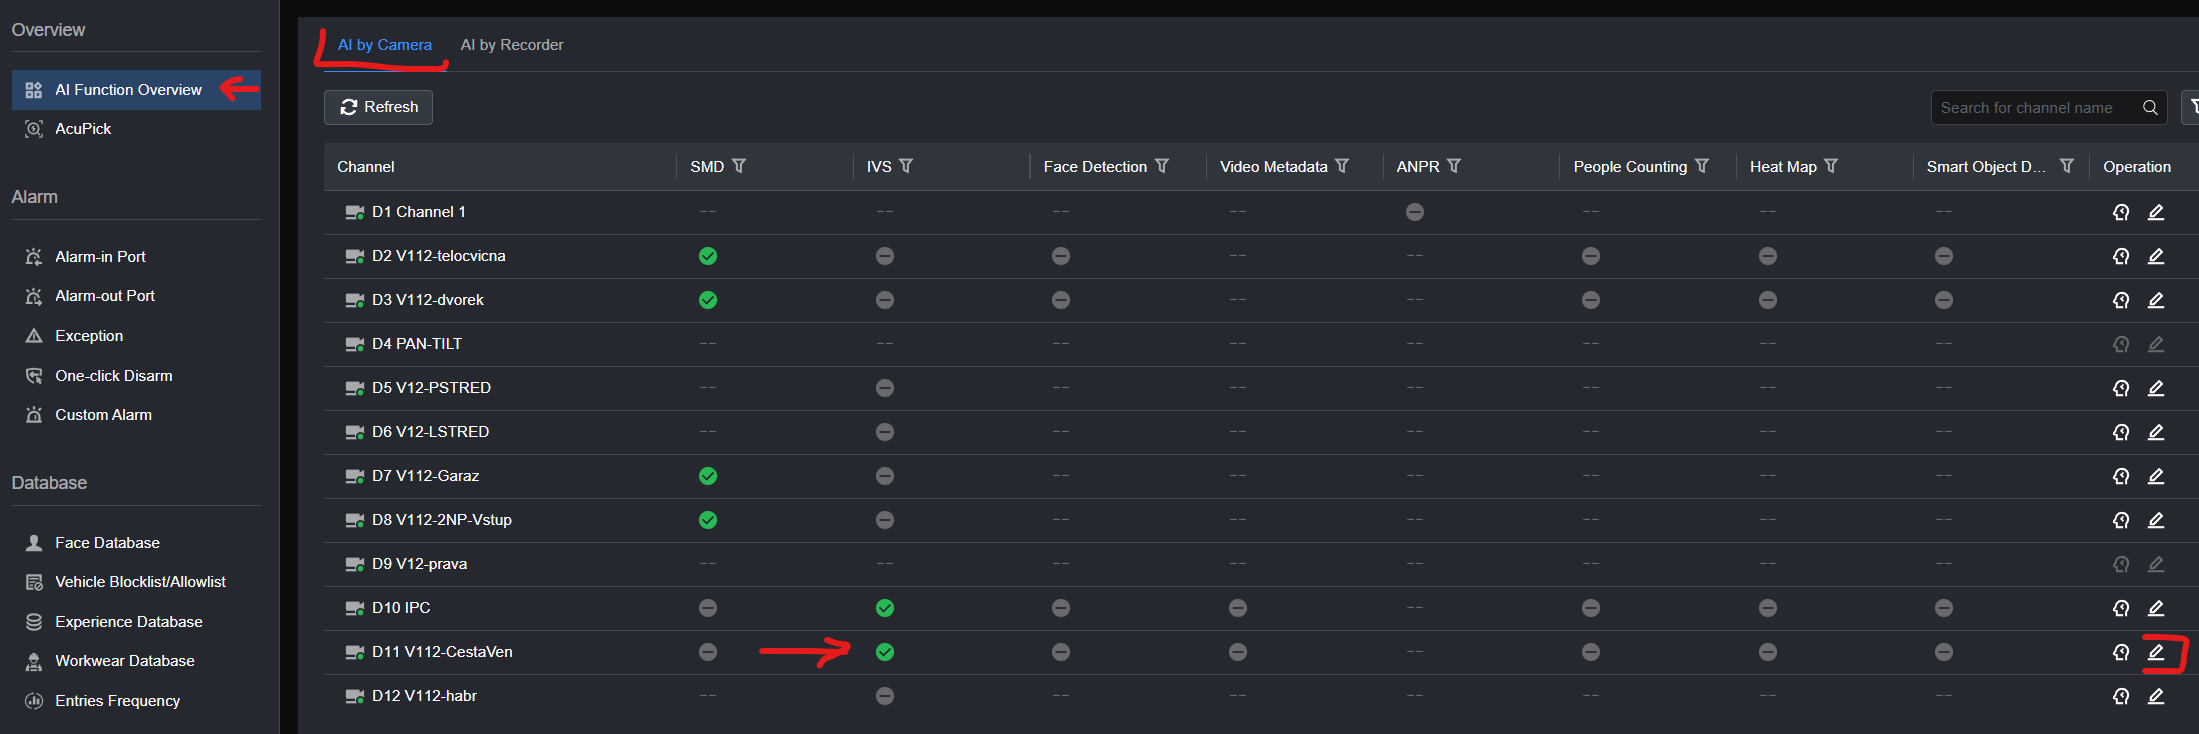Open the SMD column filter
Viewport: 2199px width, 734px height.
[739, 166]
